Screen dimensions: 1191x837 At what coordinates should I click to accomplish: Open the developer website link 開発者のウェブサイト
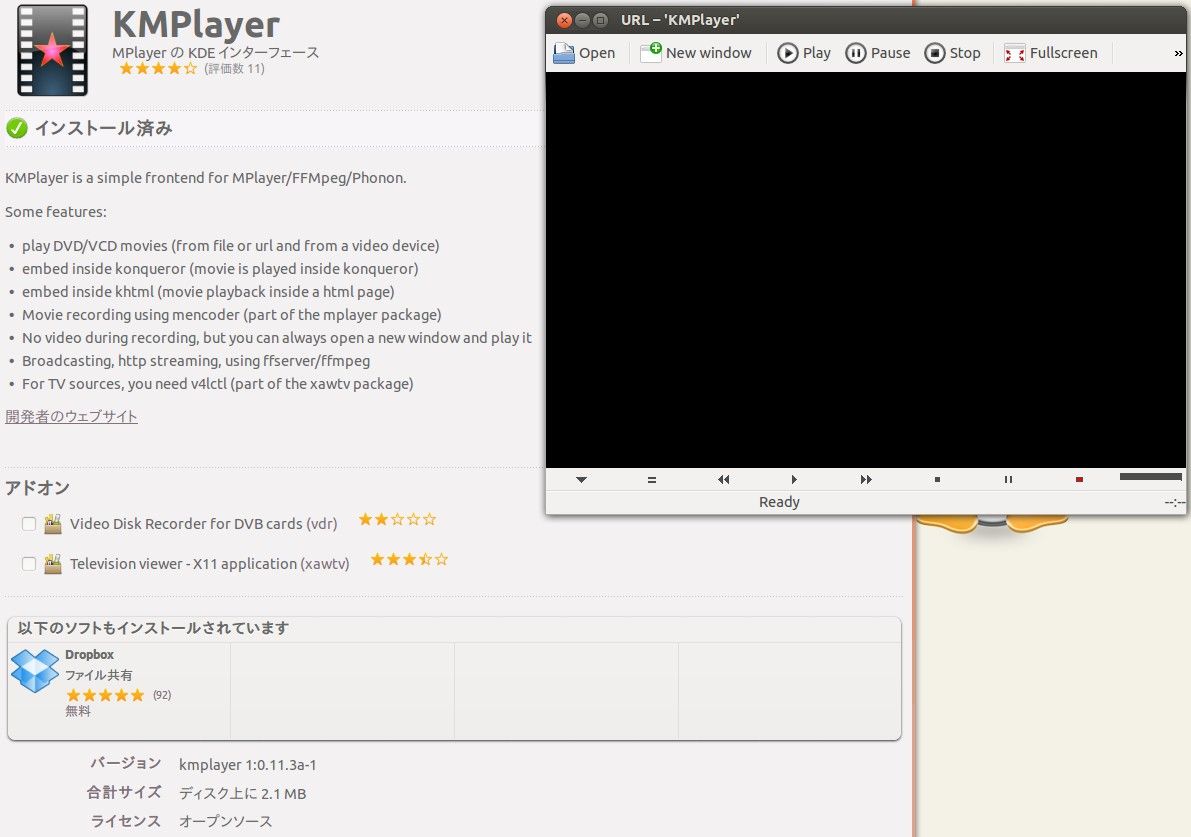point(71,416)
